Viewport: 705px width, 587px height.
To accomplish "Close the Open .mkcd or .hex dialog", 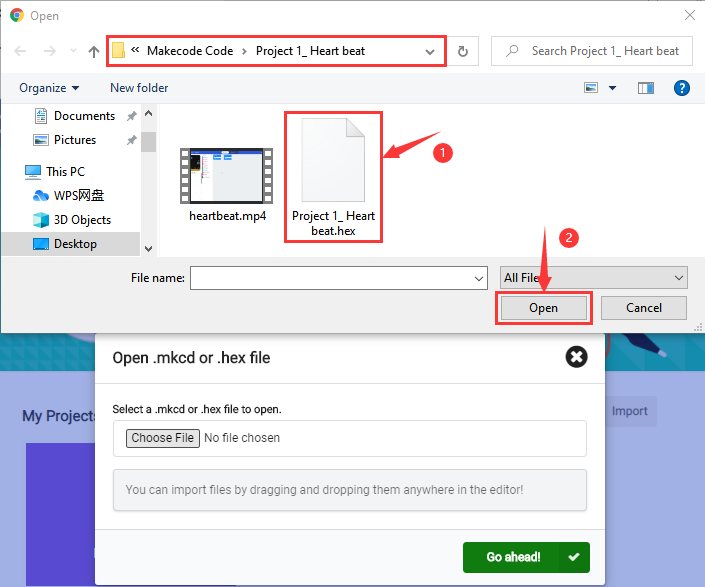I will pyautogui.click(x=576, y=357).
